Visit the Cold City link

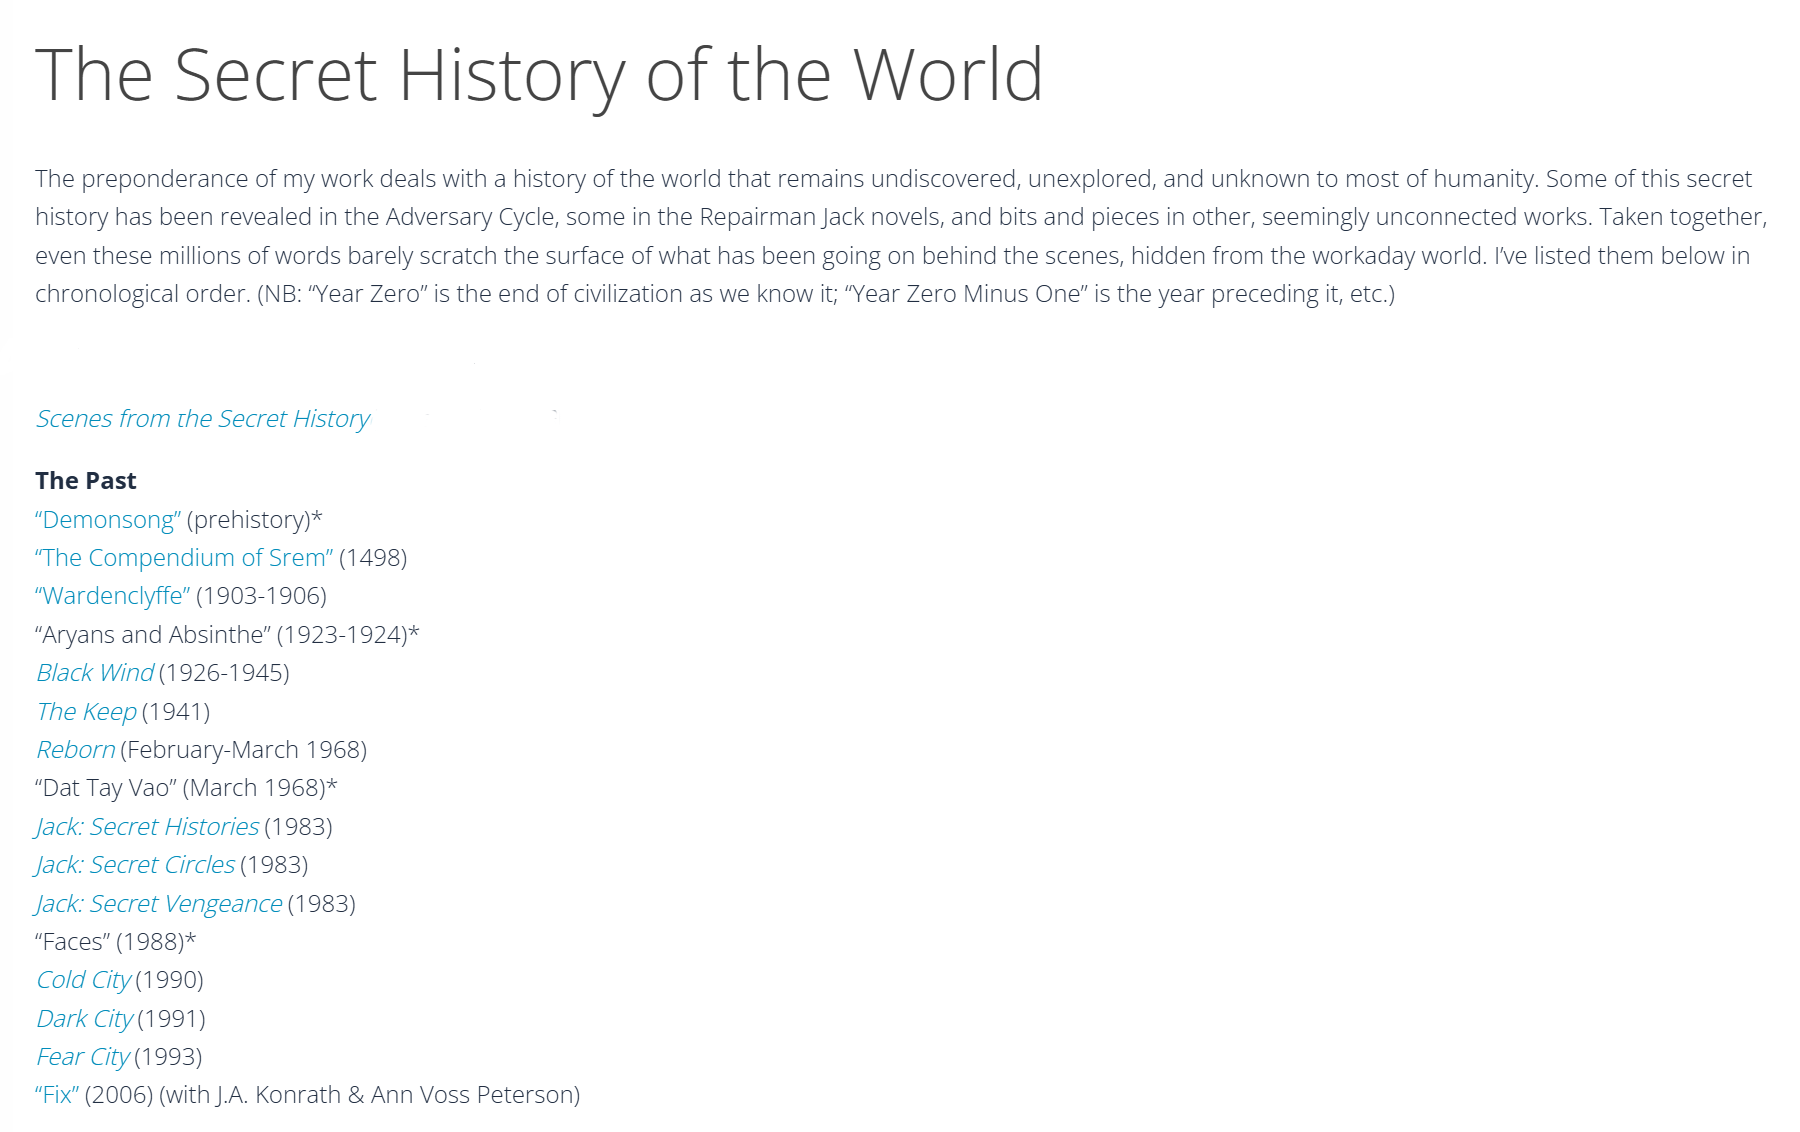tap(83, 980)
